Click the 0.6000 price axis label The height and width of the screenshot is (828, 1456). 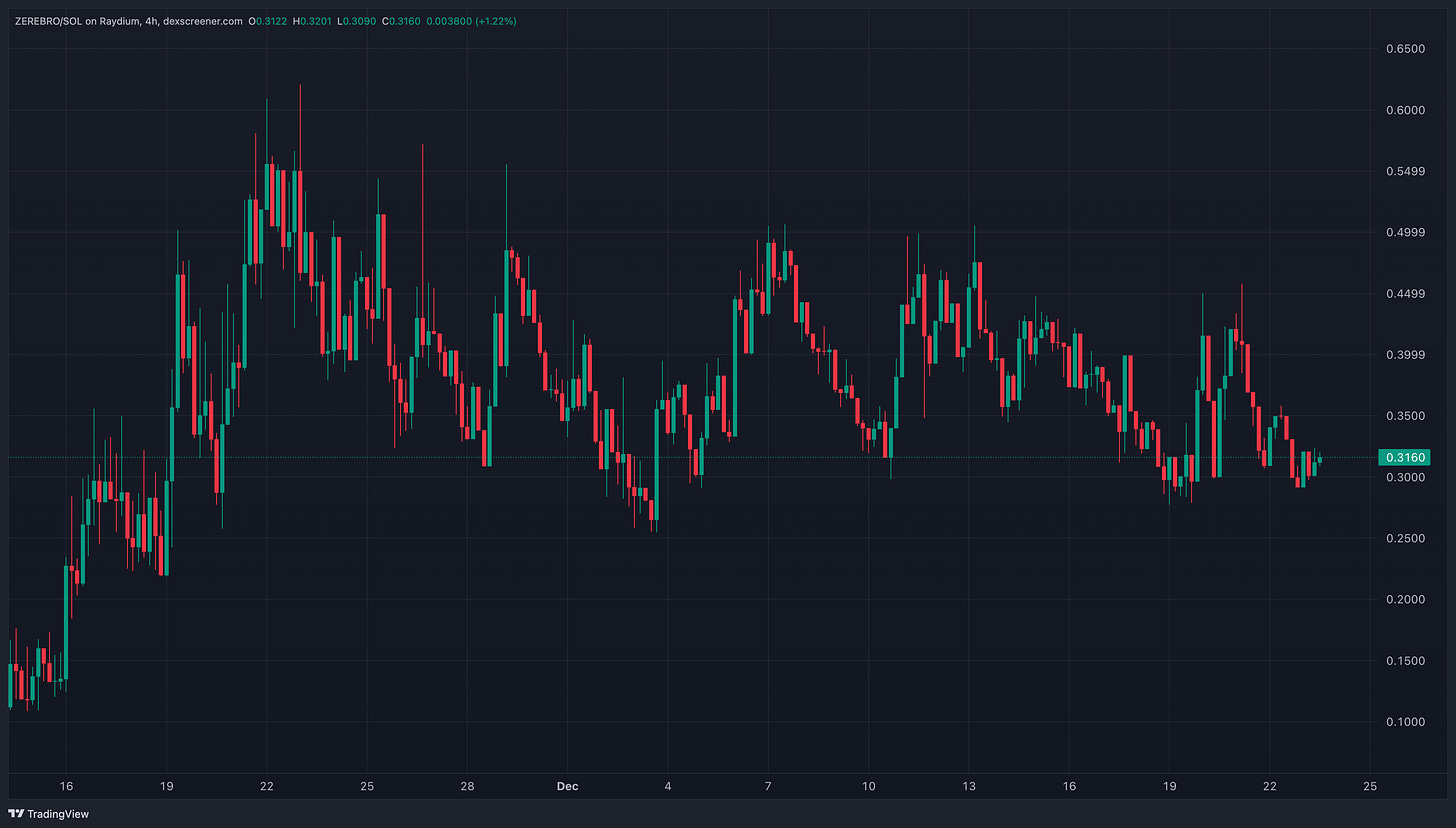point(1406,110)
